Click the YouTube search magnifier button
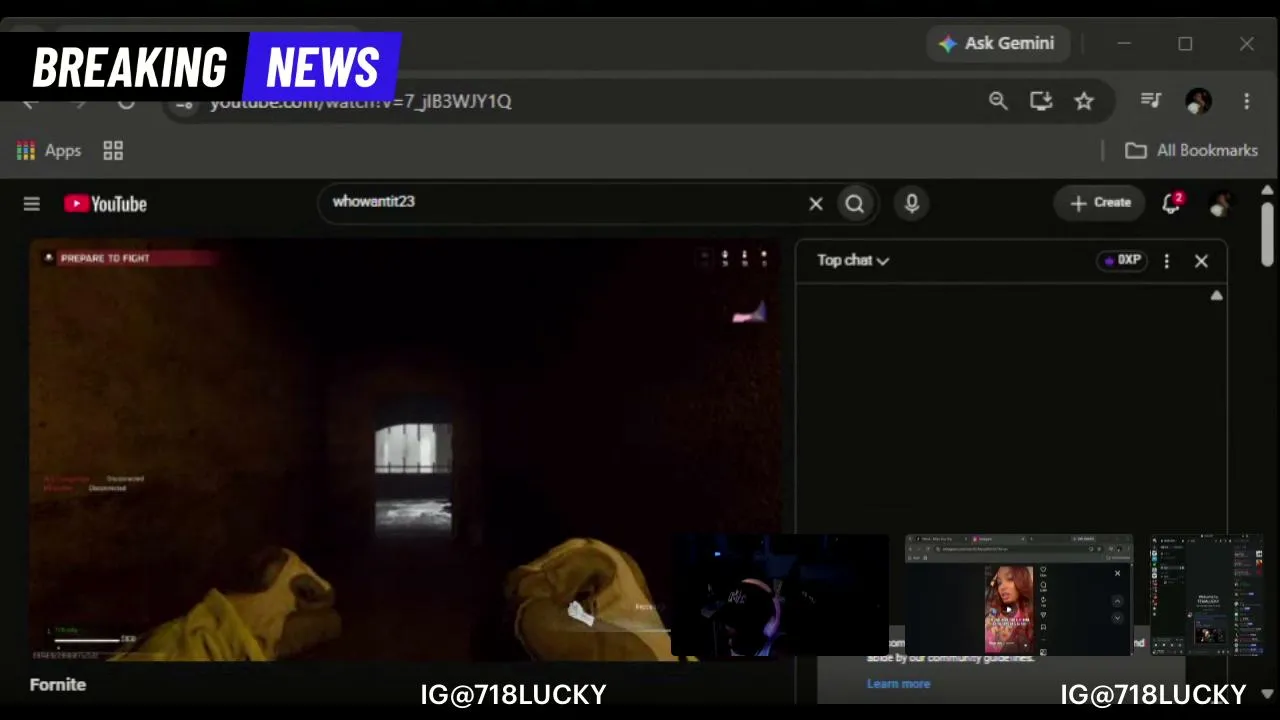Viewport: 1280px width, 720px height. 855,204
